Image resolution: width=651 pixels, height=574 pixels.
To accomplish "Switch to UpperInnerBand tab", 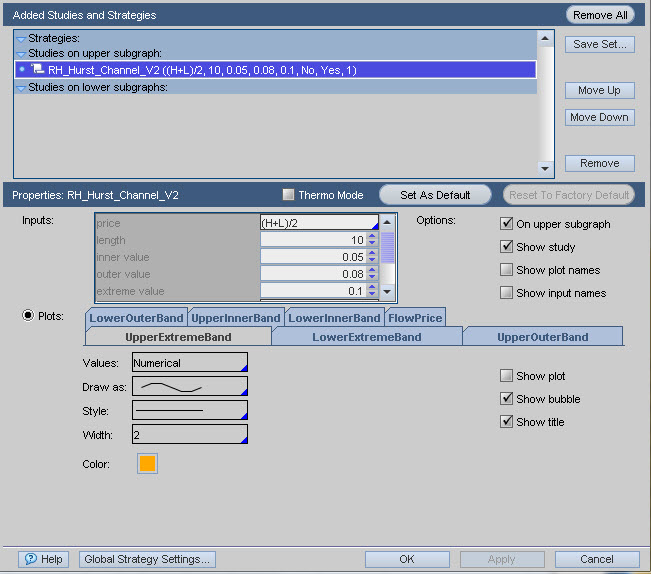I will pos(236,318).
